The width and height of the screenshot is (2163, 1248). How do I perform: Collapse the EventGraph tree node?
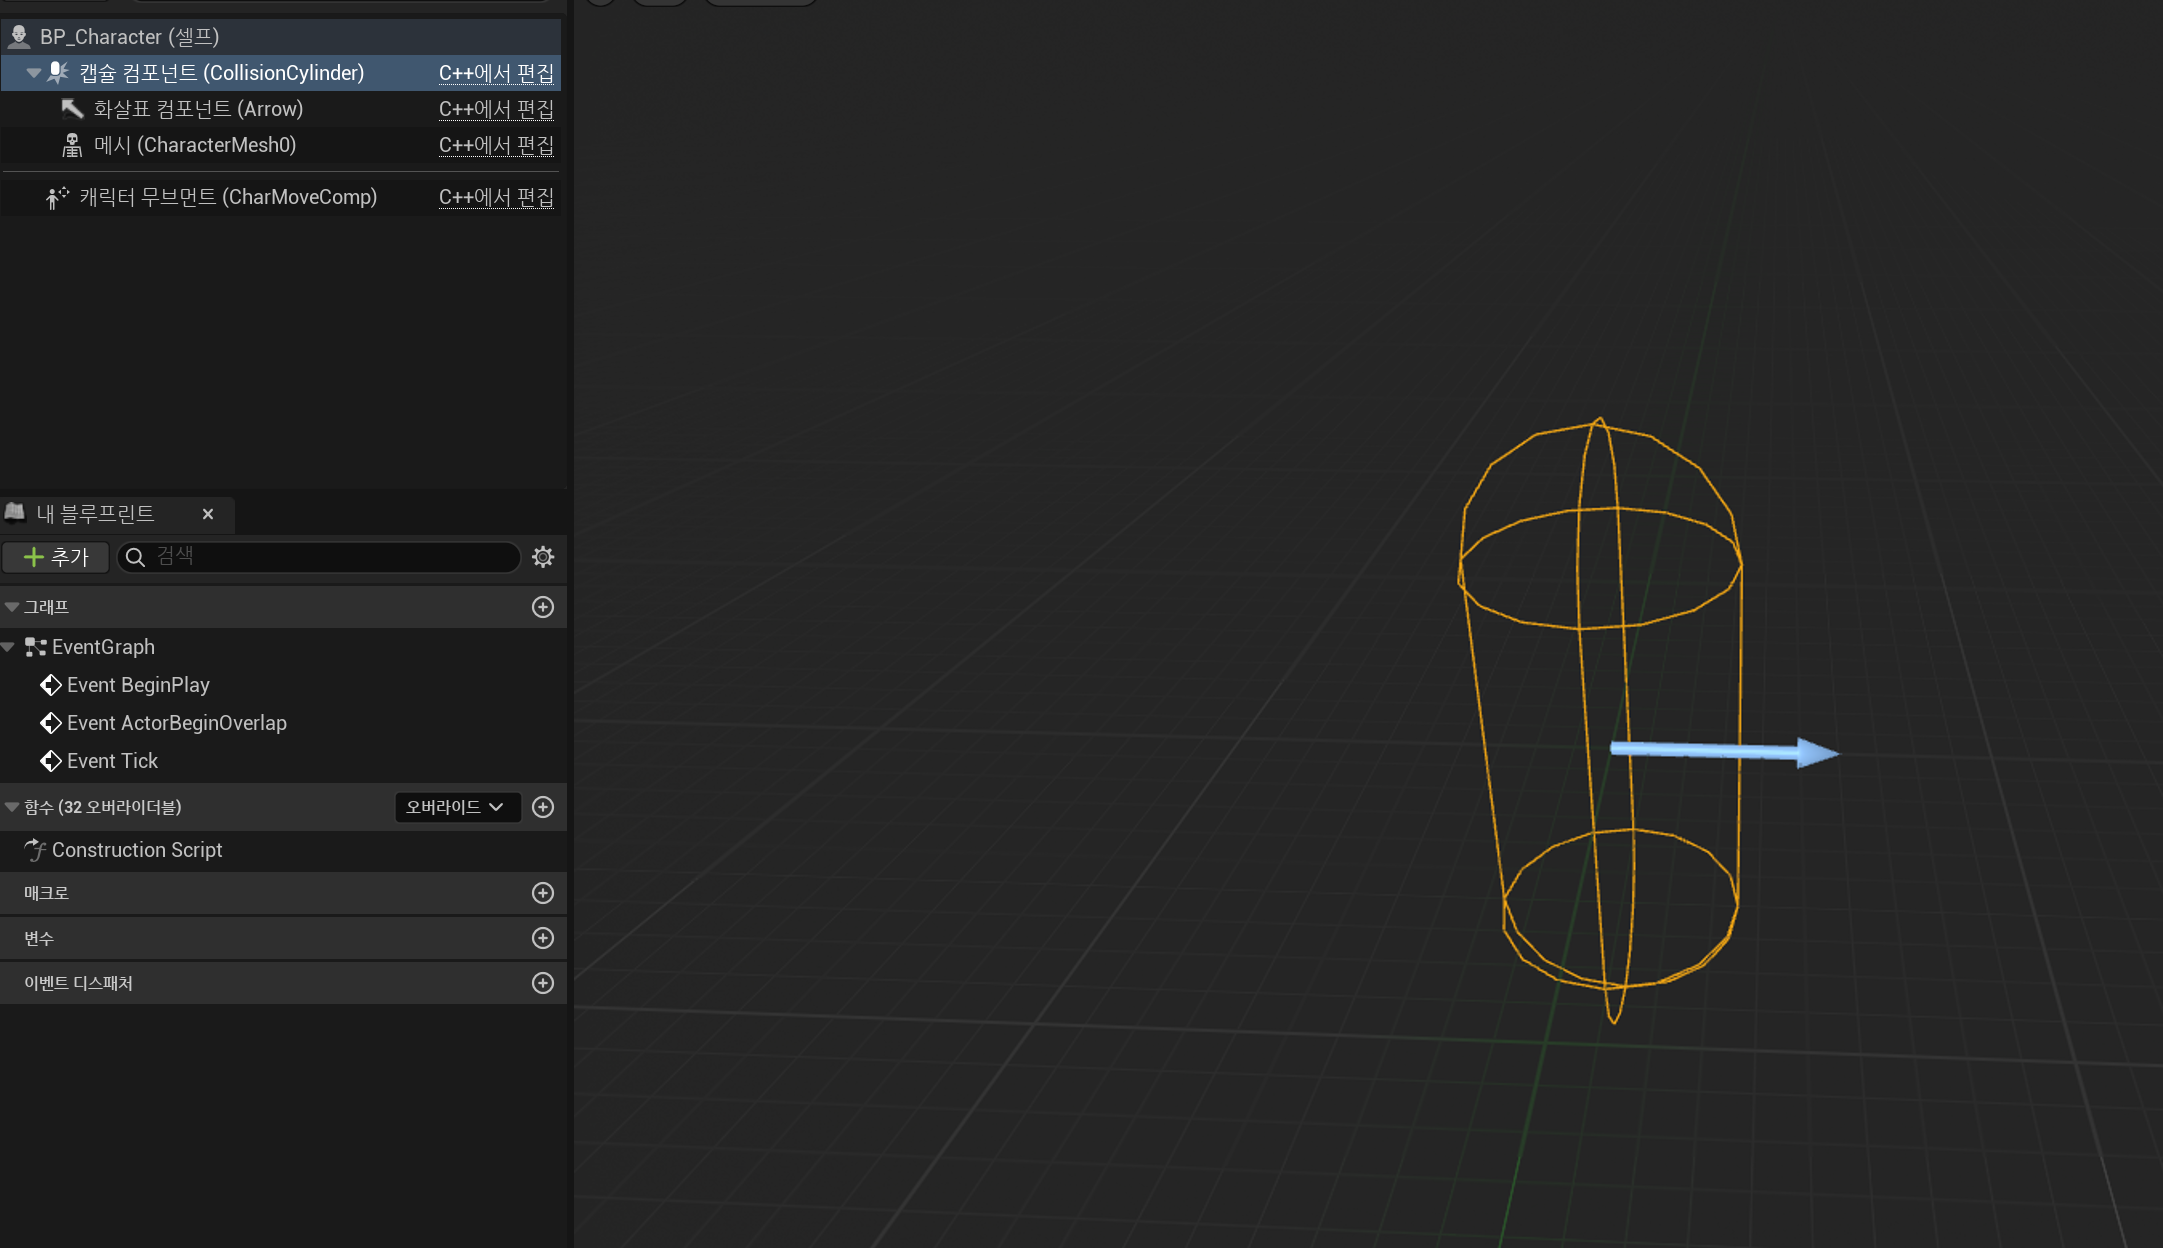point(9,647)
